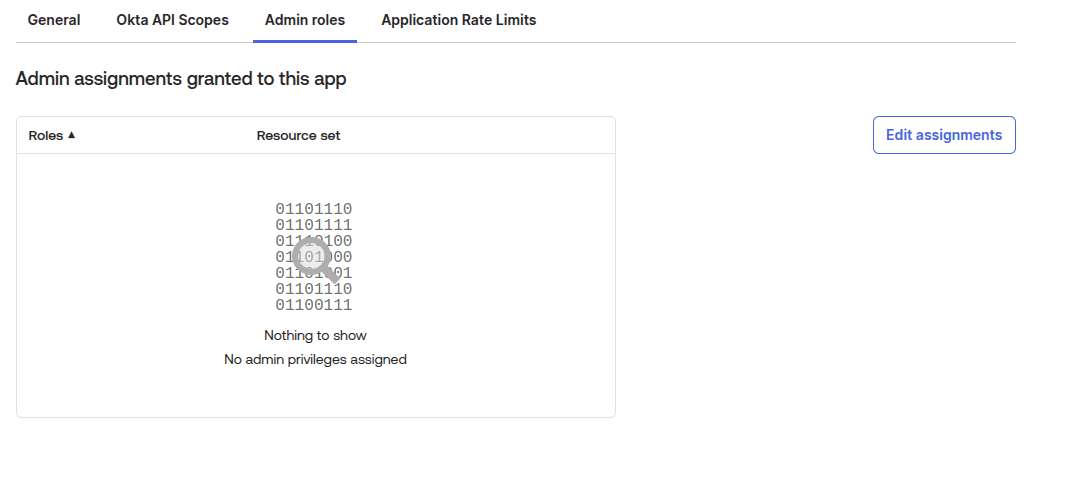Click the magnifying glass lens in the empty state
Viewport: 1072px width, 489px height.
click(x=310, y=255)
